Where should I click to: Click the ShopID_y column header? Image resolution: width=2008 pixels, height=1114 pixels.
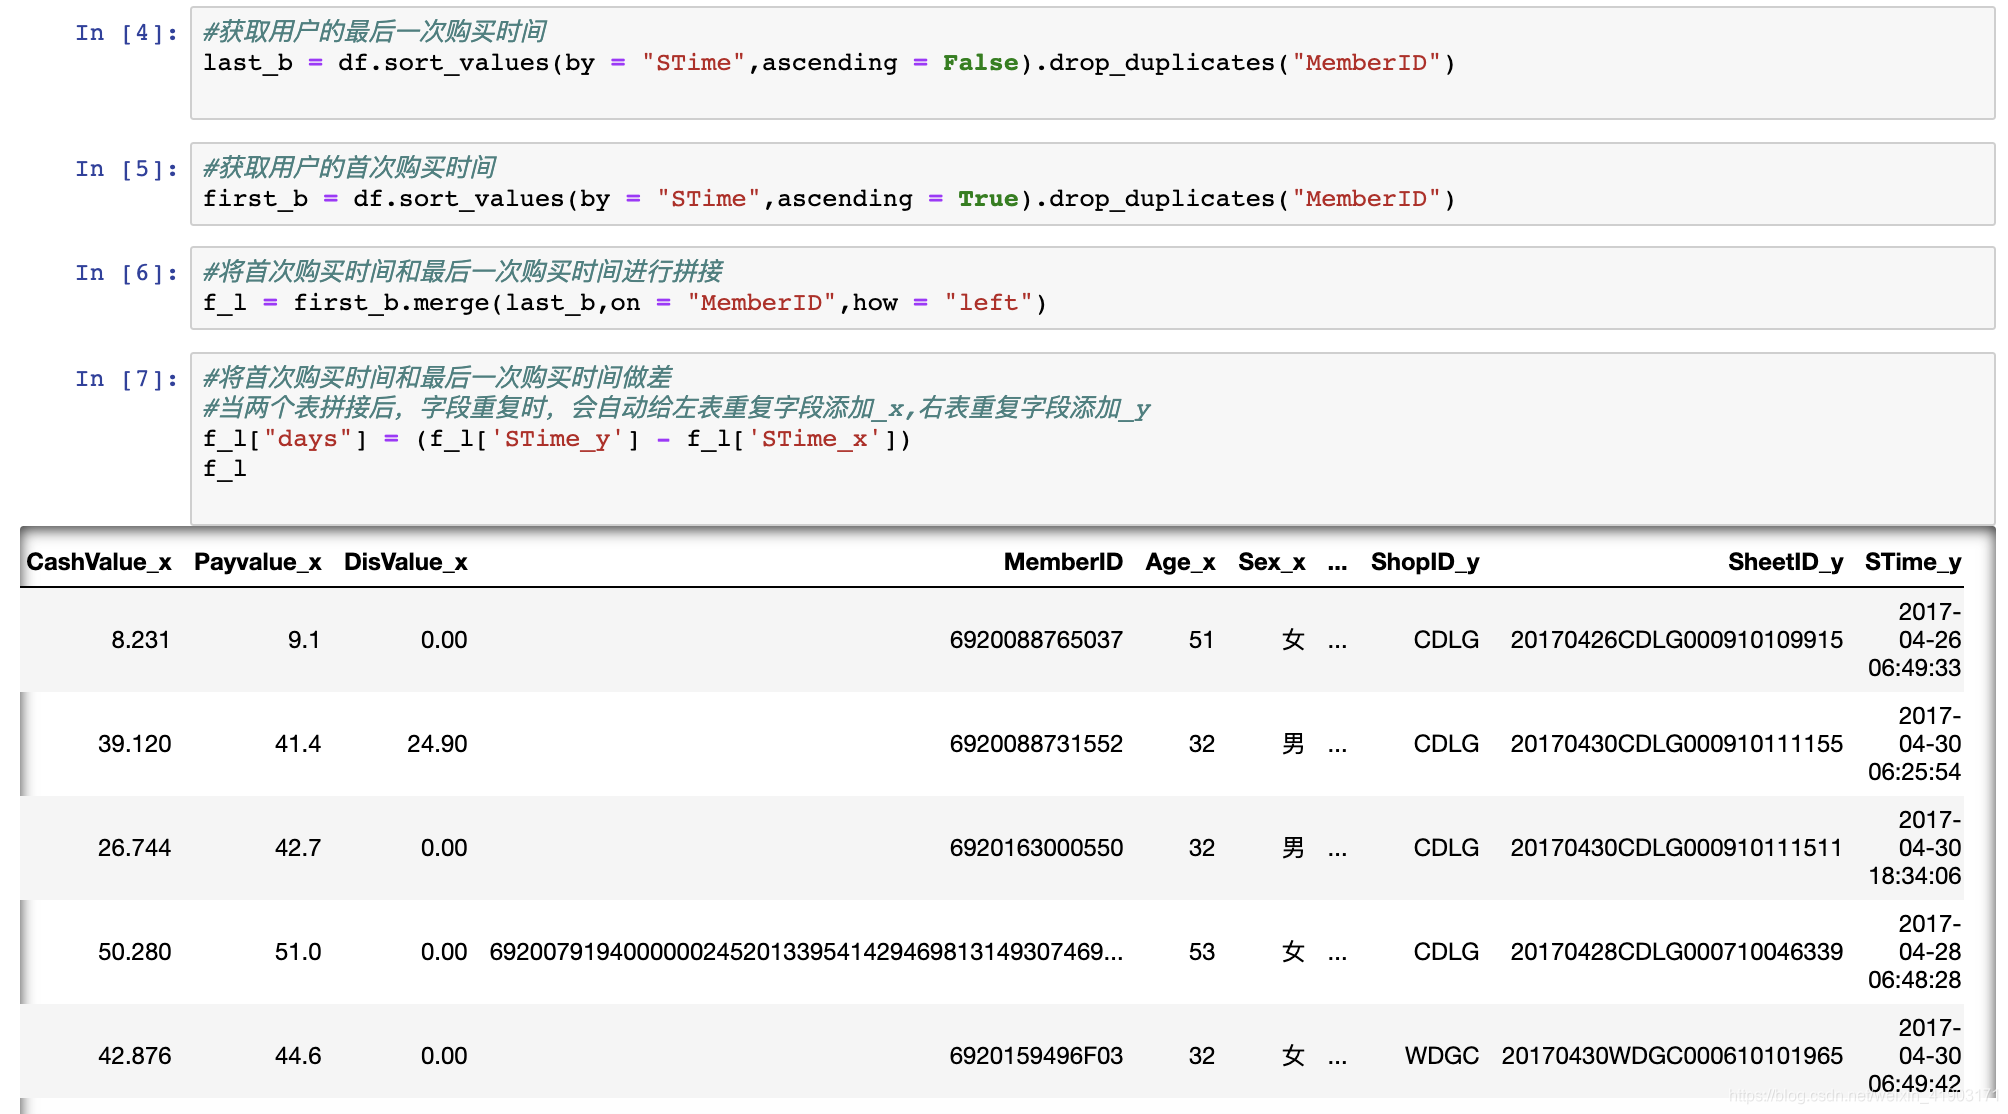tap(1424, 562)
